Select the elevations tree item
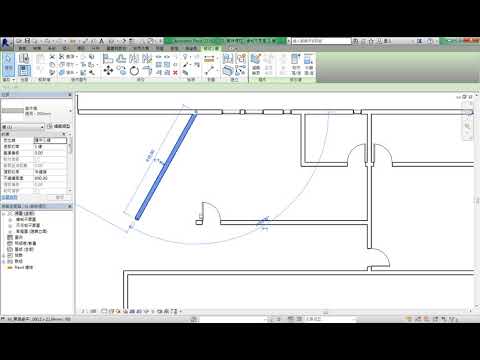 point(32,231)
